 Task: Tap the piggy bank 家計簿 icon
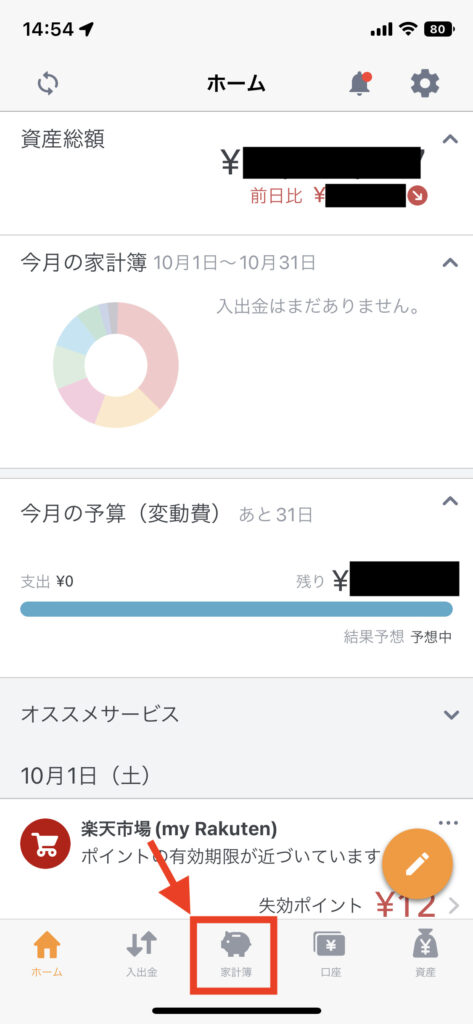coord(236,944)
